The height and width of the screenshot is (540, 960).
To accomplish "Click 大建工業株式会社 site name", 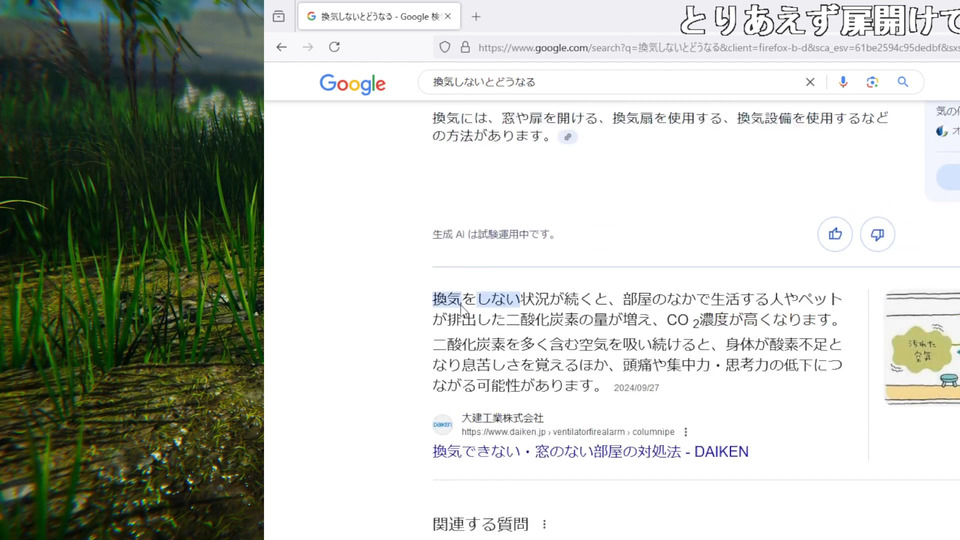I will 502,418.
